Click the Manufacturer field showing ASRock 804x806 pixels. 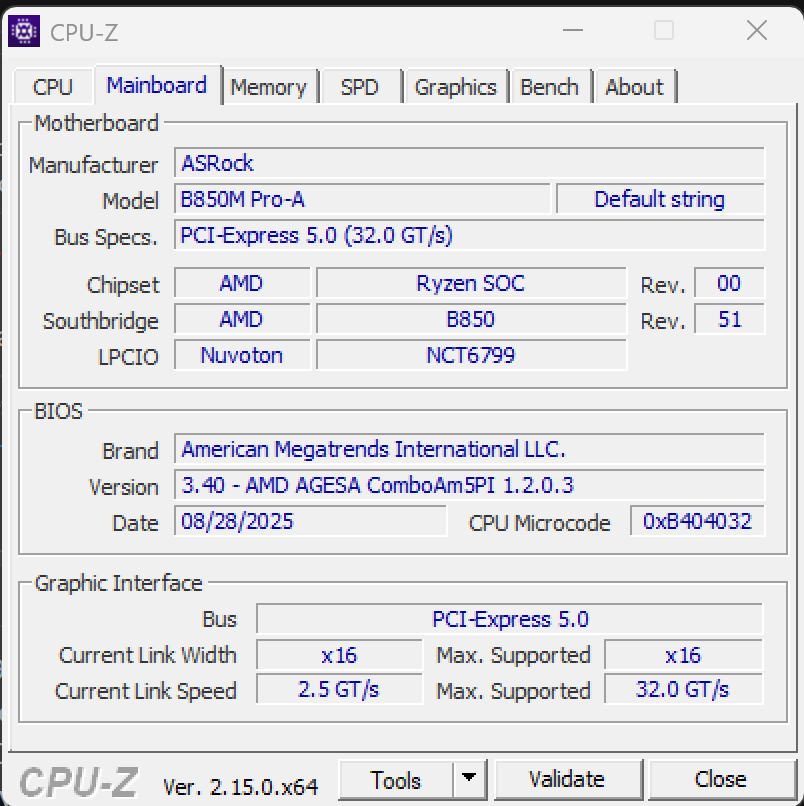469,163
